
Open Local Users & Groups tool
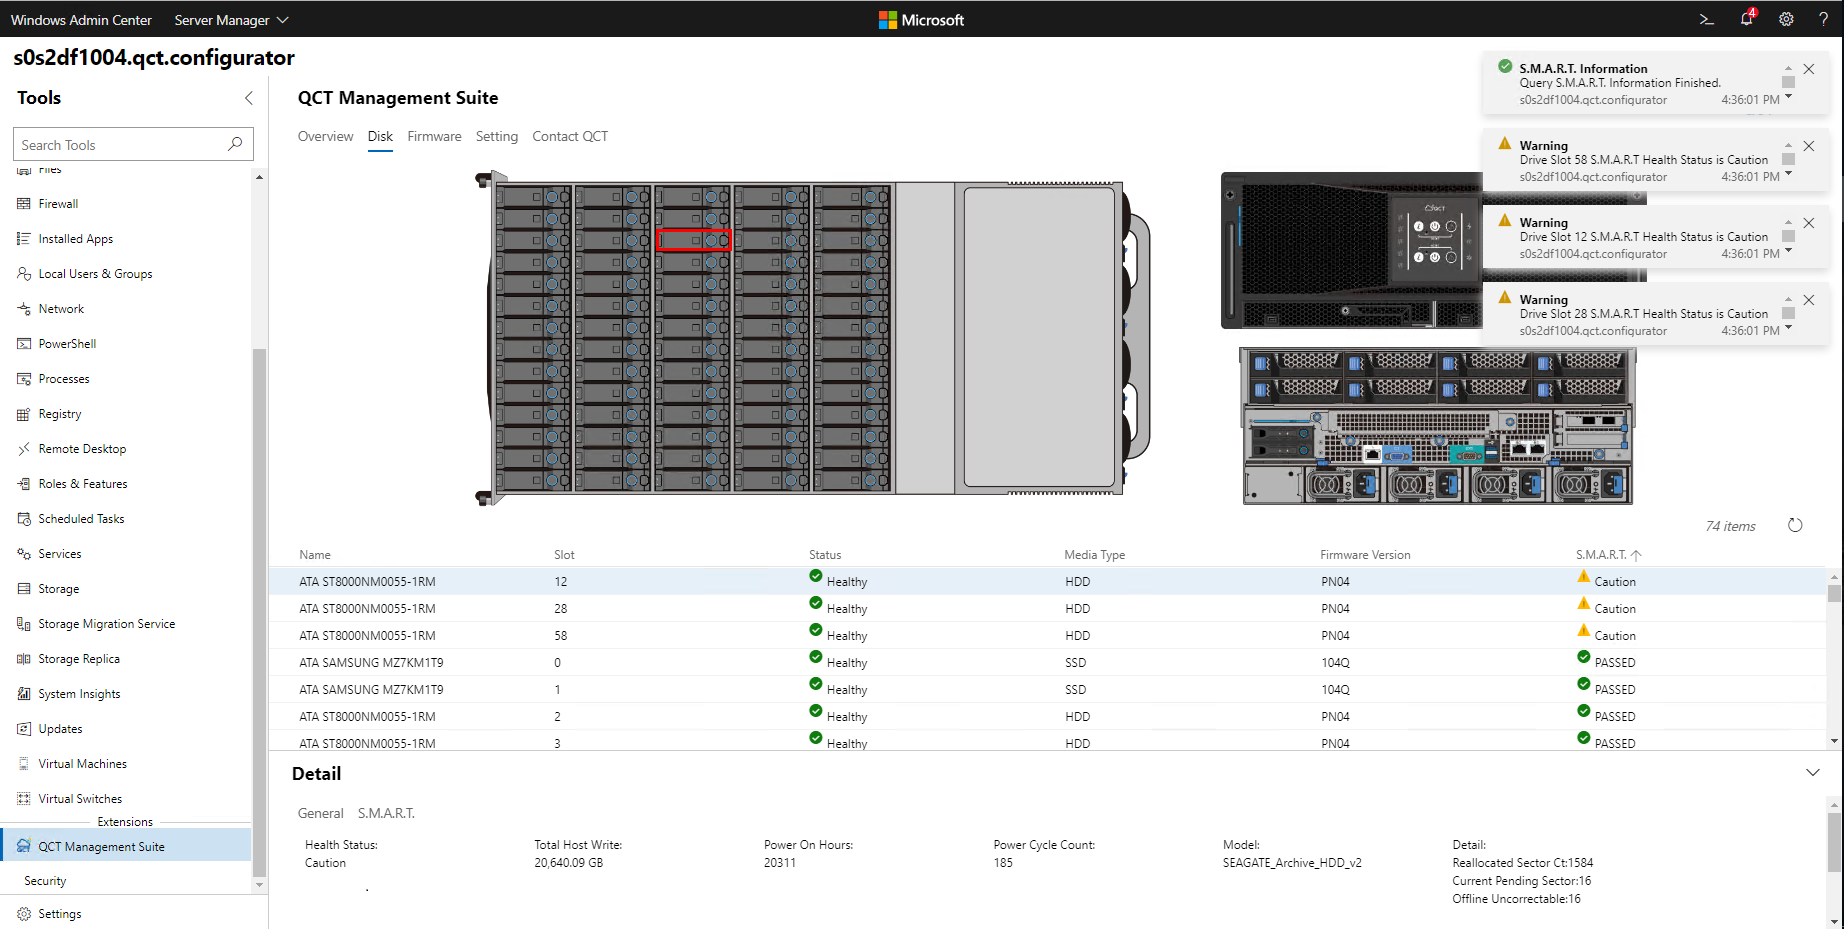[95, 274]
